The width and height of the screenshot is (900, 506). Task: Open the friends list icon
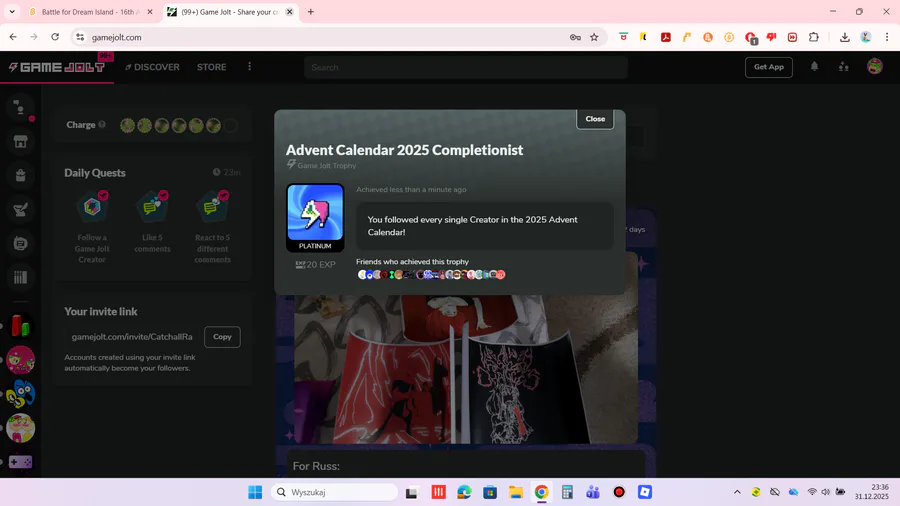(x=843, y=67)
